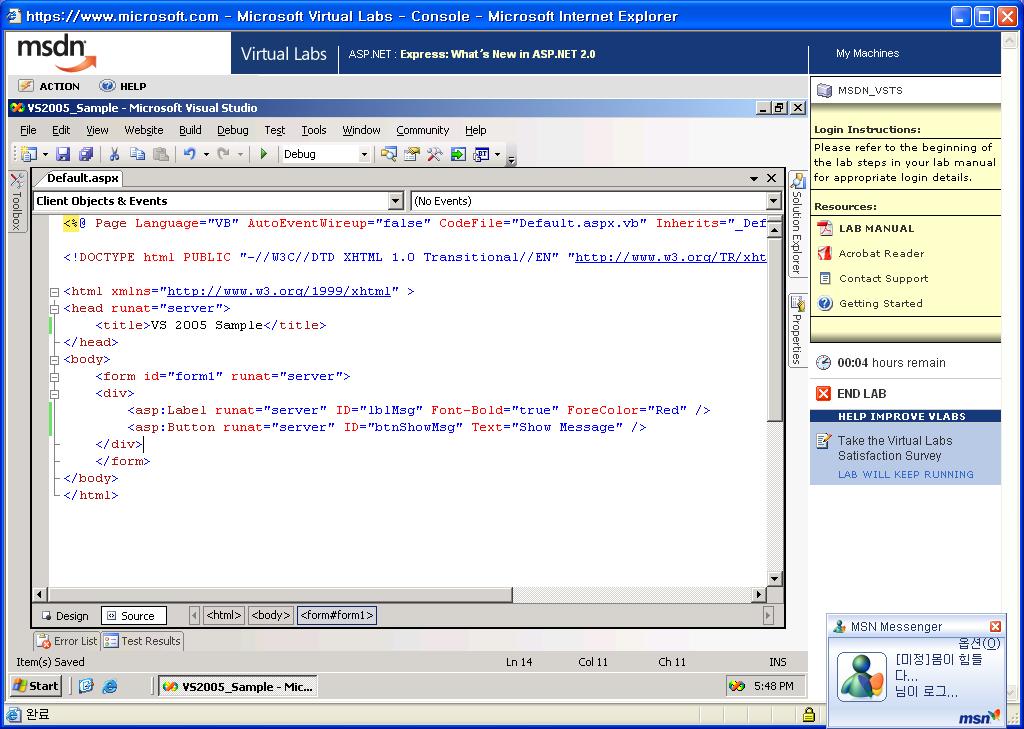Screen dimensions: 1024x729
Task: Switch the editor to Source view
Action: [133, 616]
